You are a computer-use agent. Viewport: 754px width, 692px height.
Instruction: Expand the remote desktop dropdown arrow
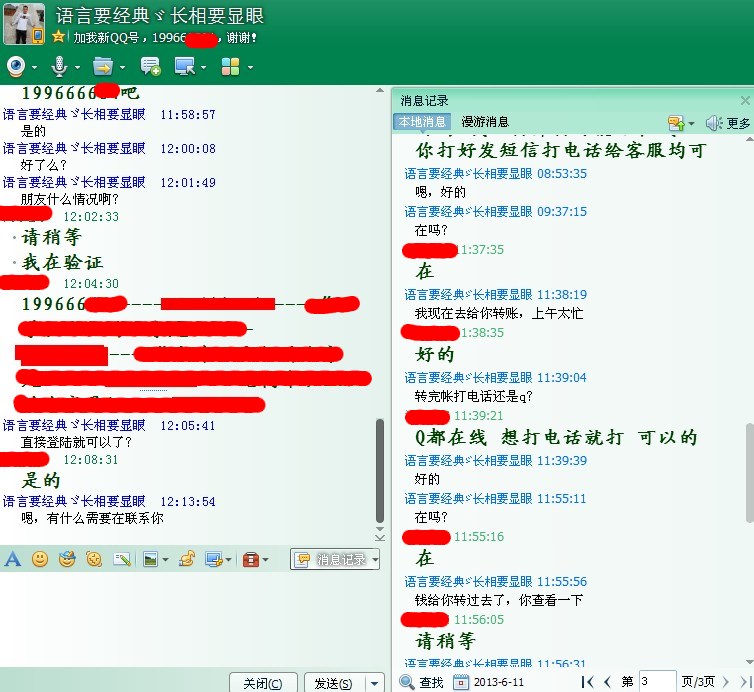(204, 67)
